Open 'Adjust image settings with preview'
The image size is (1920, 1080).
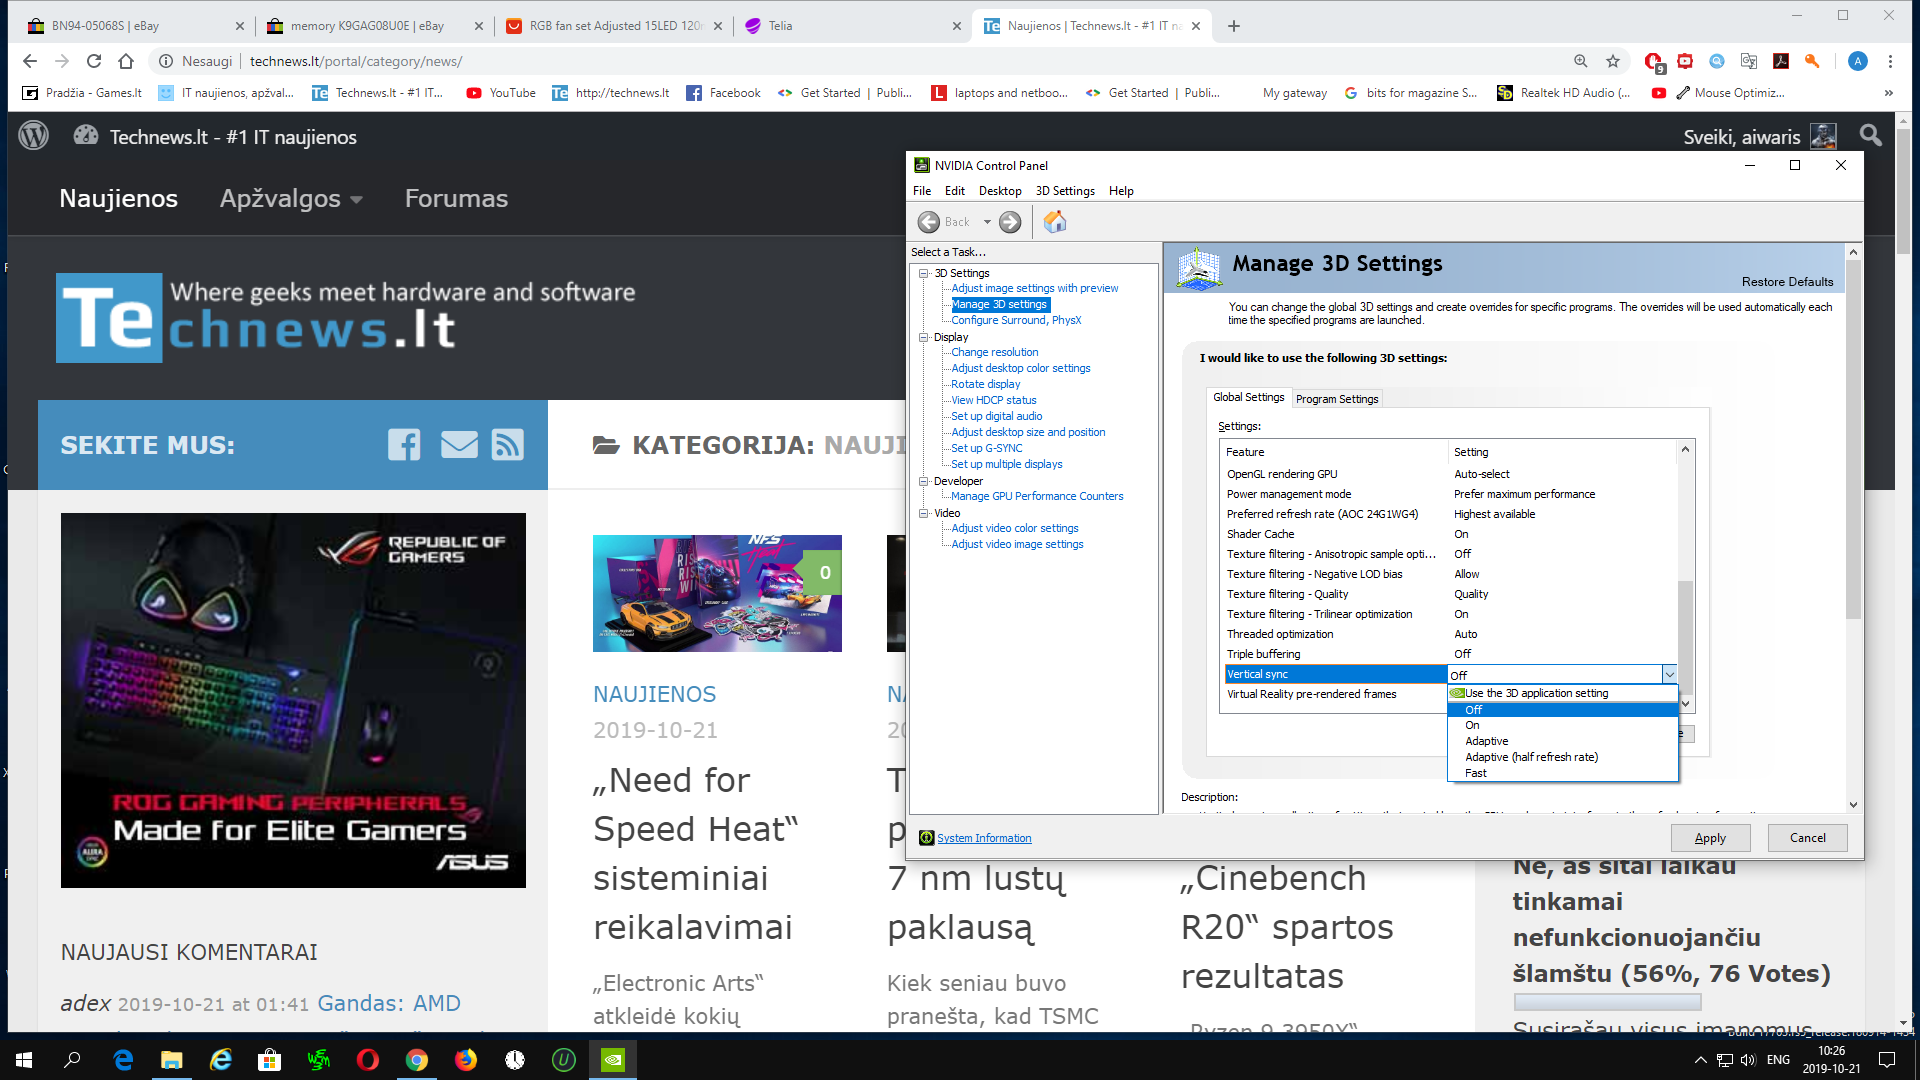click(x=1035, y=288)
